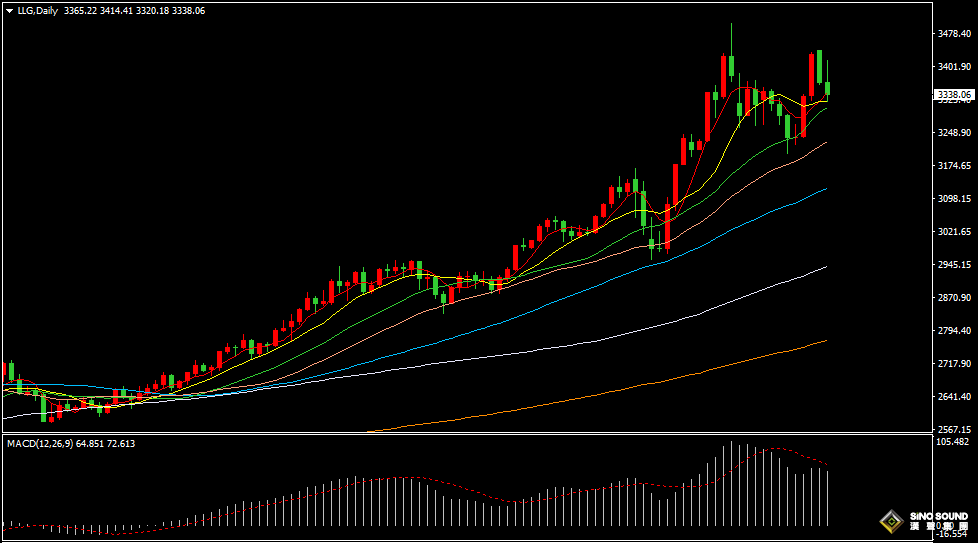Select the tallest green candle at chart peak
Screen dimensions: 978x543
731,65
